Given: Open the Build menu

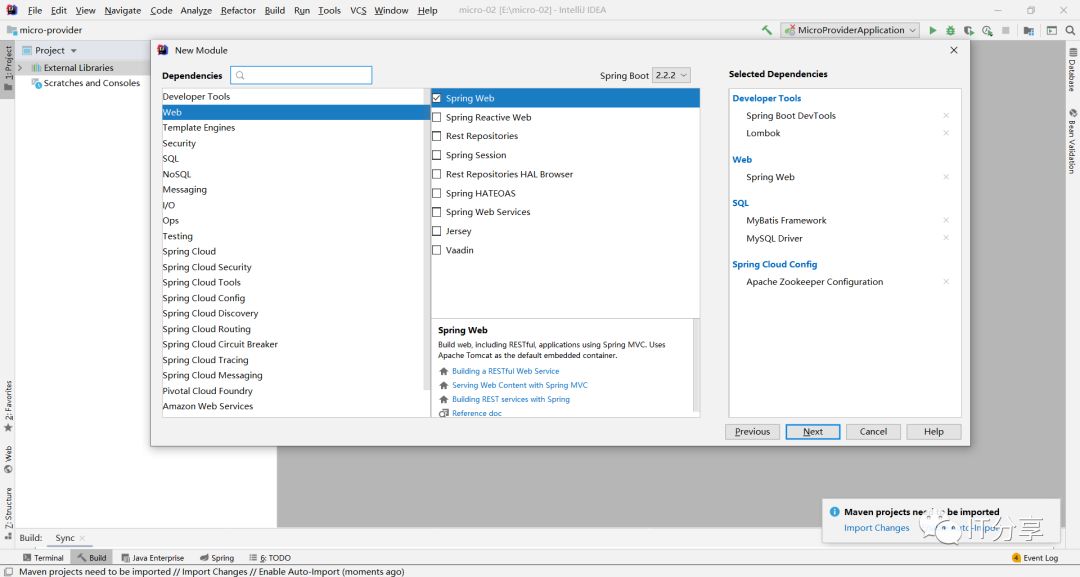Looking at the screenshot, I should click(275, 10).
